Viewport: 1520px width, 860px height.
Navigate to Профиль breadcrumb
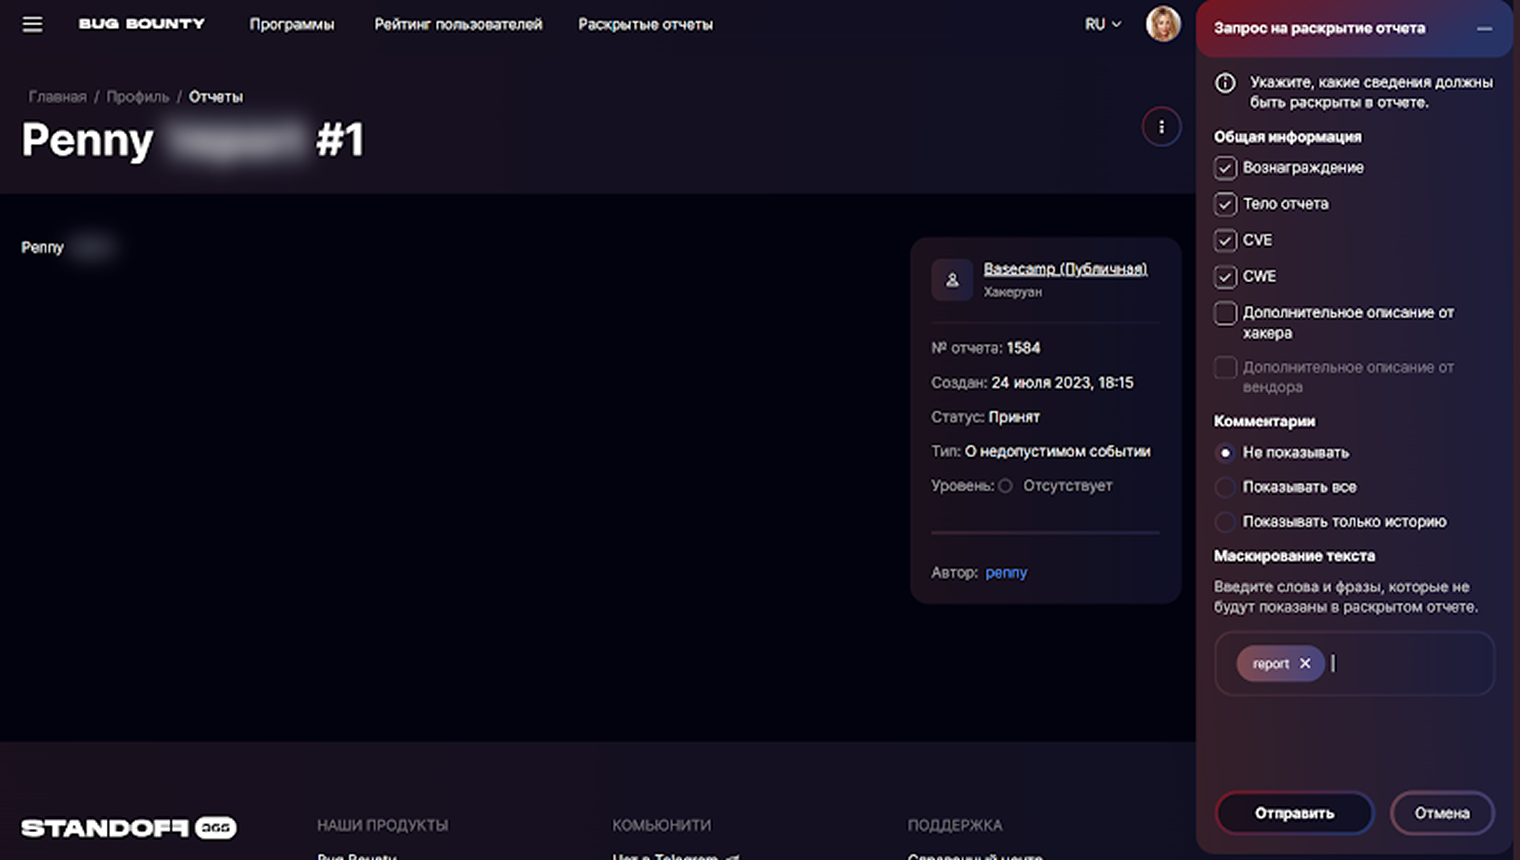coord(138,97)
